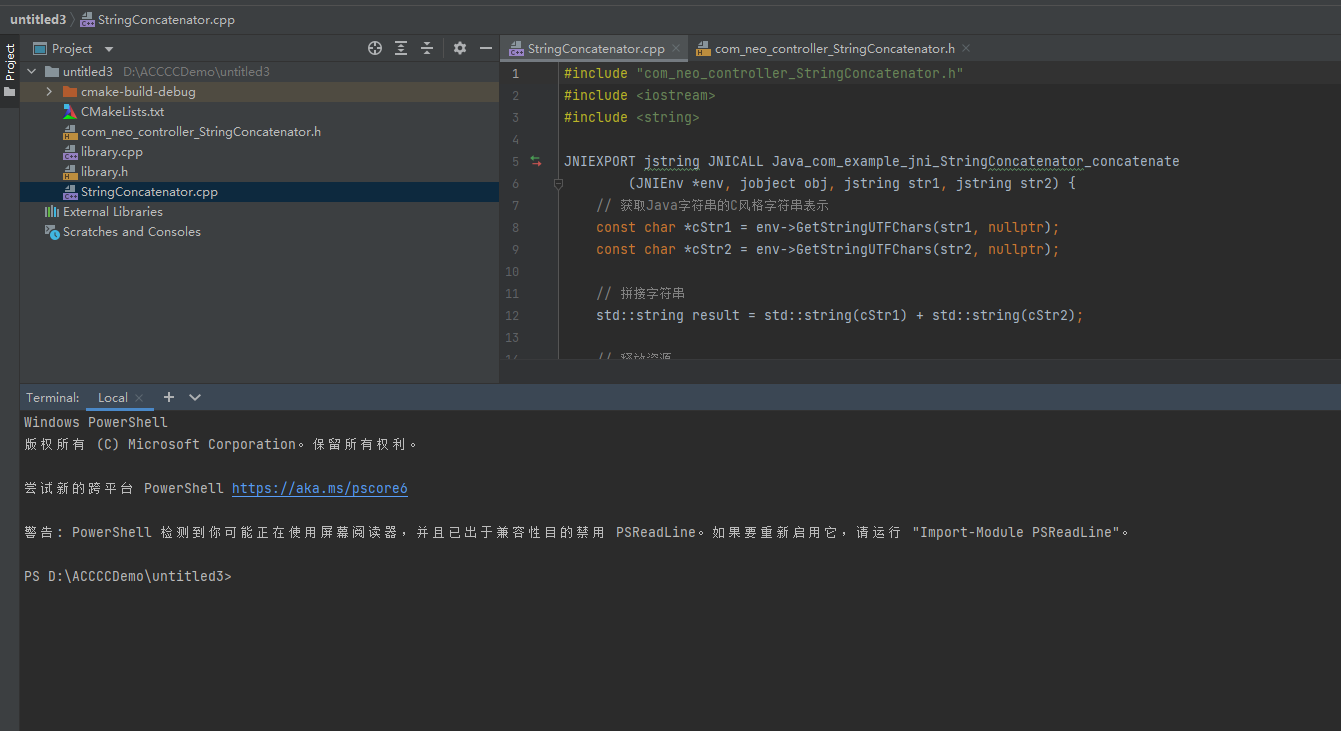Click line number 1 in the editor gutter

(x=515, y=74)
